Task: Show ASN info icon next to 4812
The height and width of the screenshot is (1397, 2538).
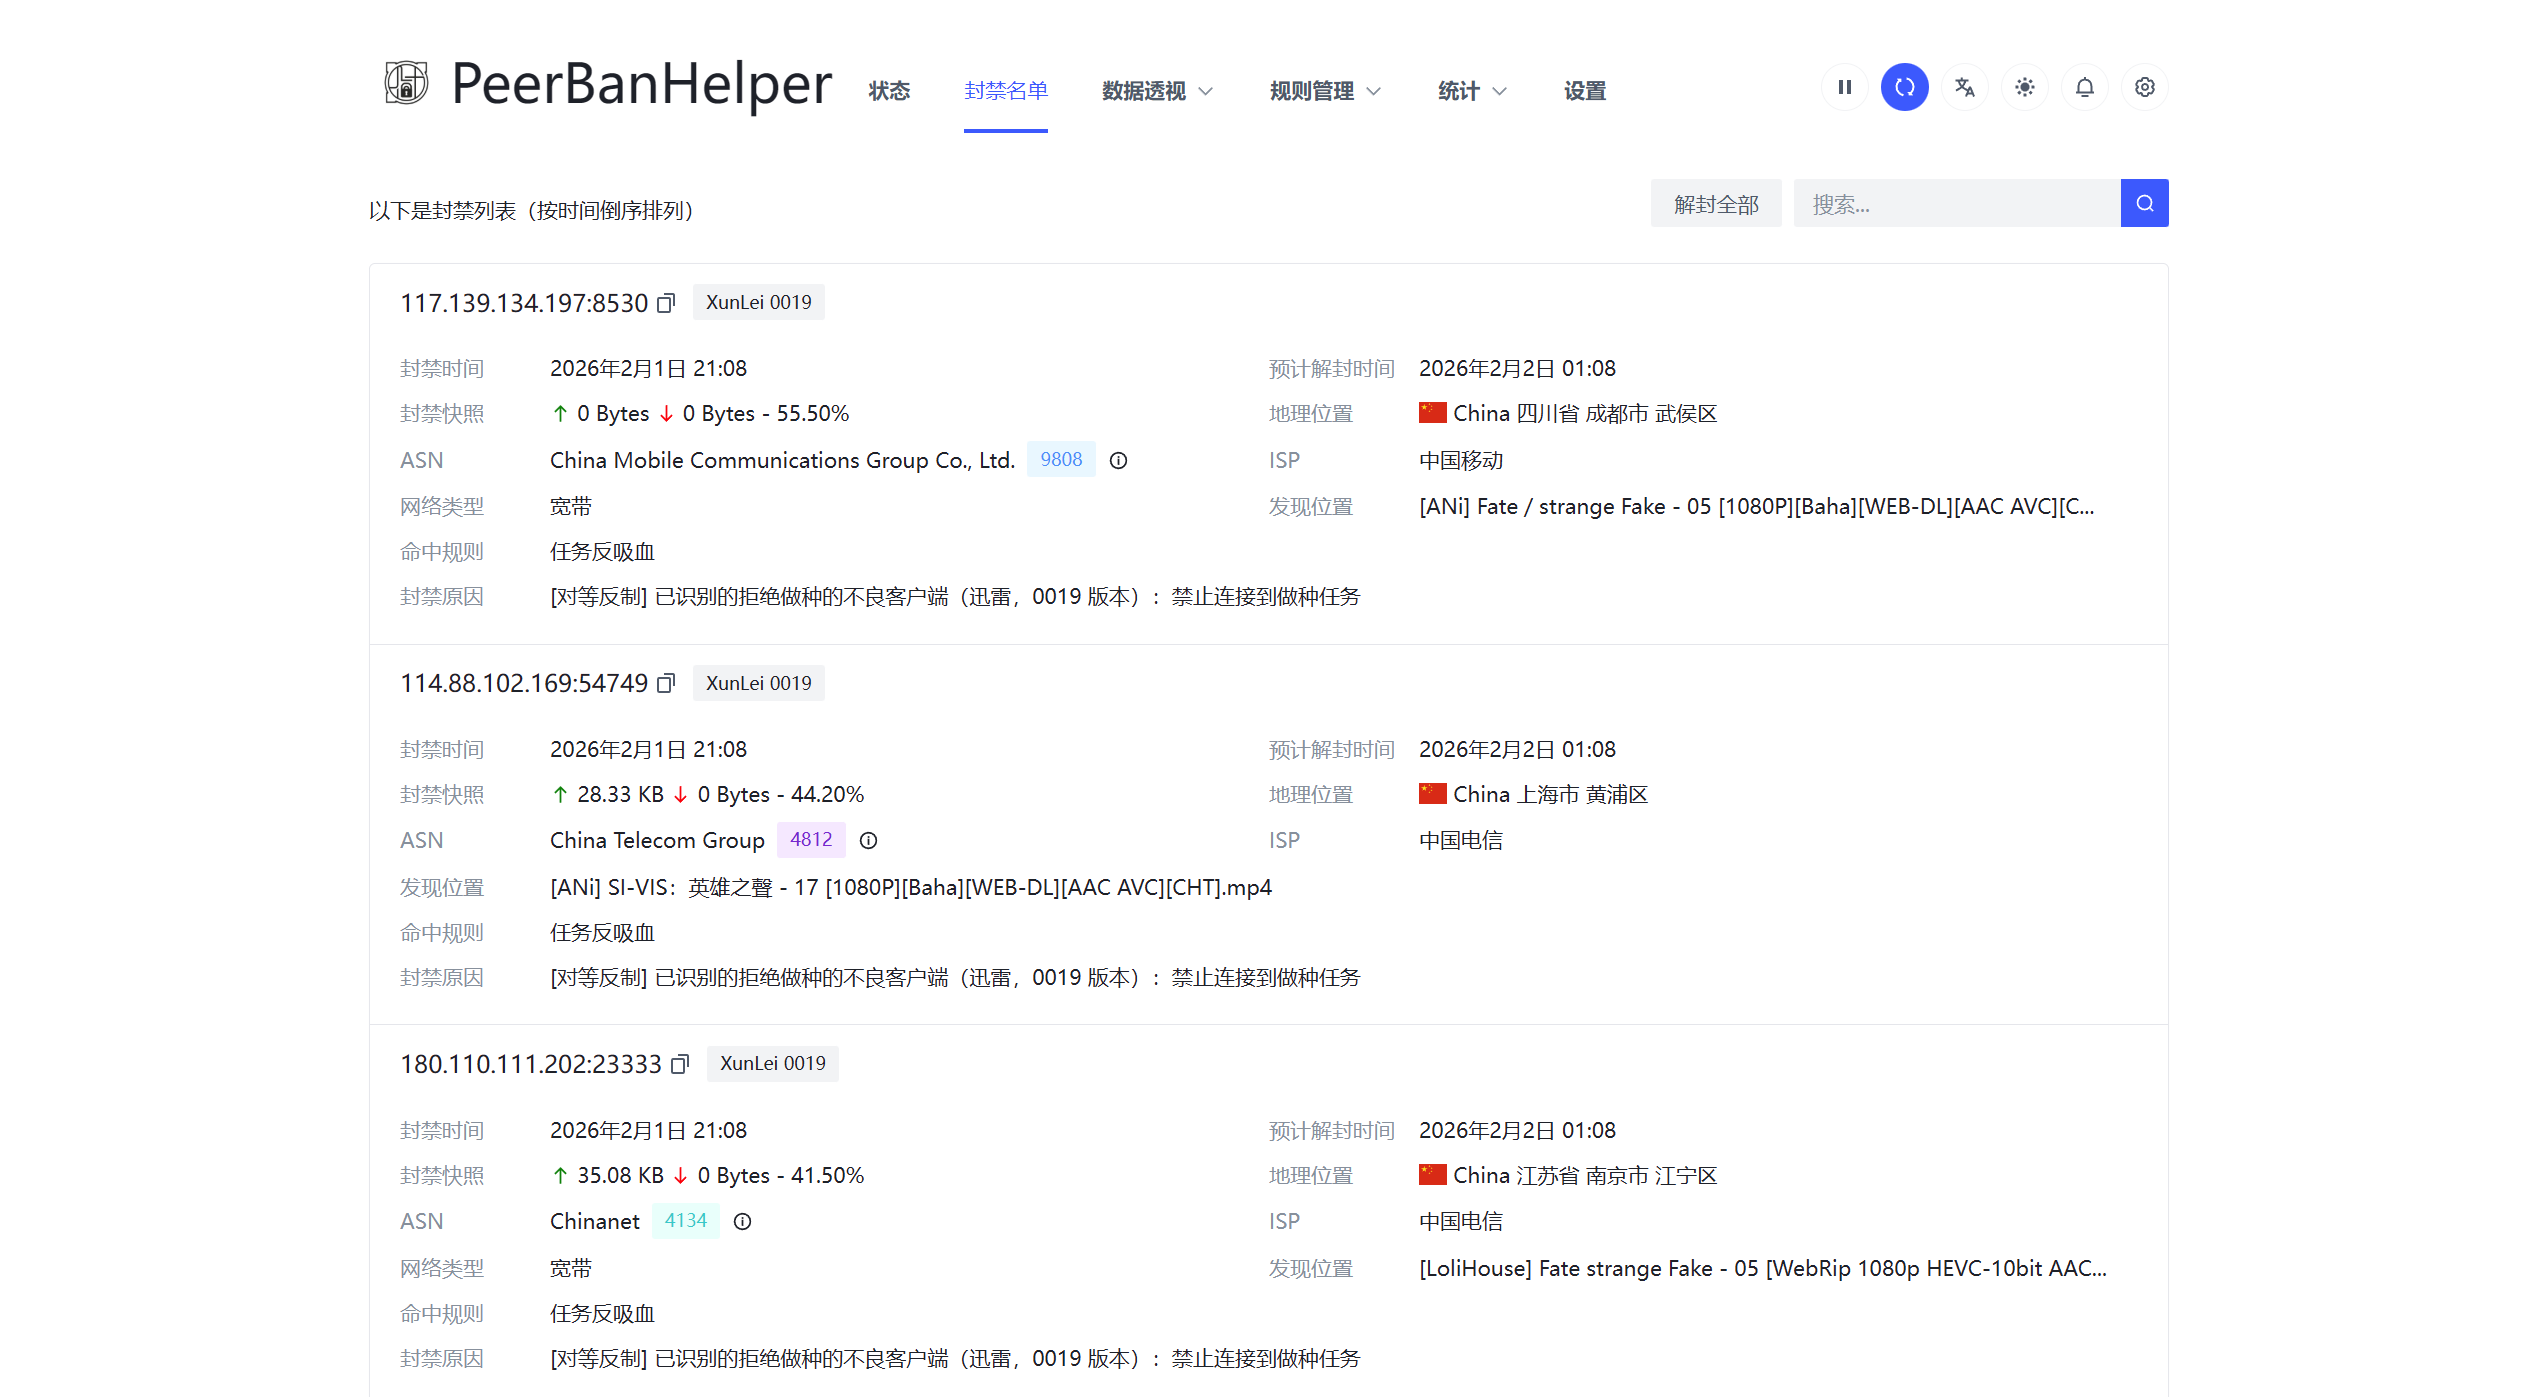Action: pyautogui.click(x=868, y=841)
